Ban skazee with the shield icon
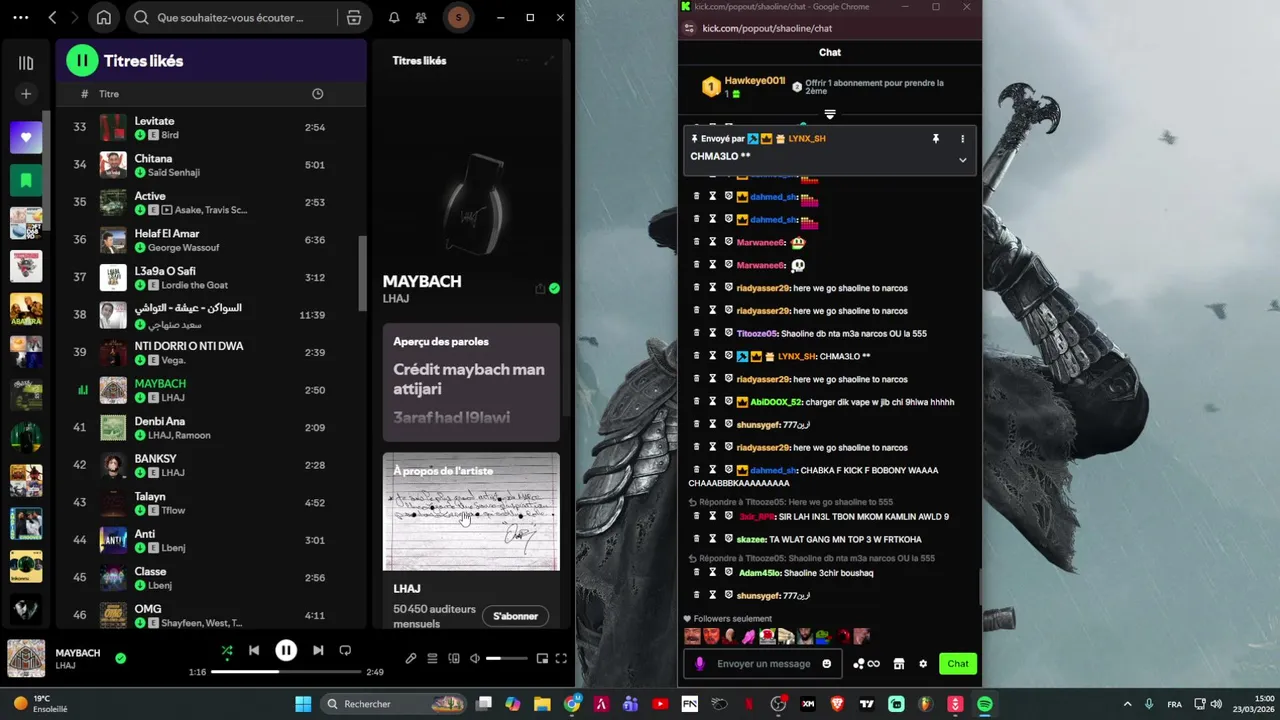Viewport: 1280px width, 720px height. pyautogui.click(x=729, y=539)
